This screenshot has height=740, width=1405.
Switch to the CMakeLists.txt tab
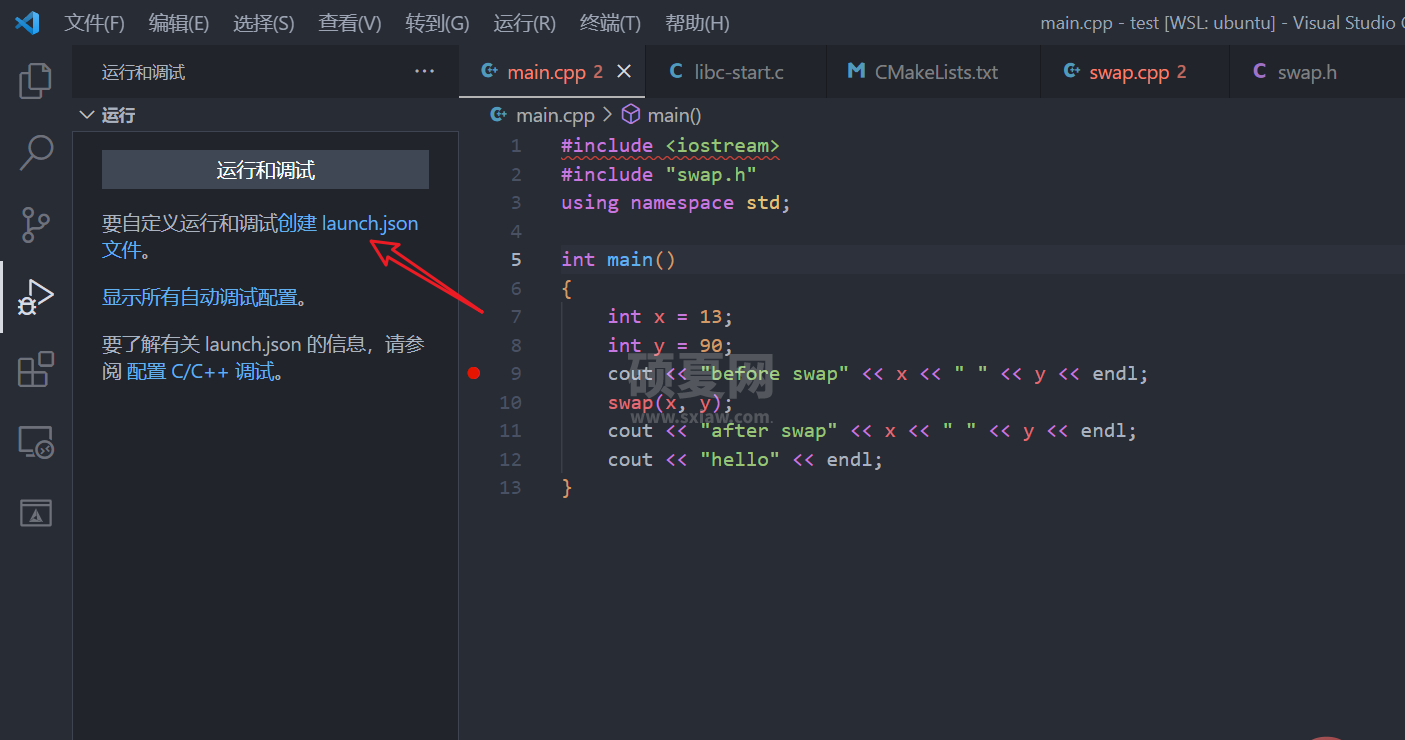[x=934, y=71]
